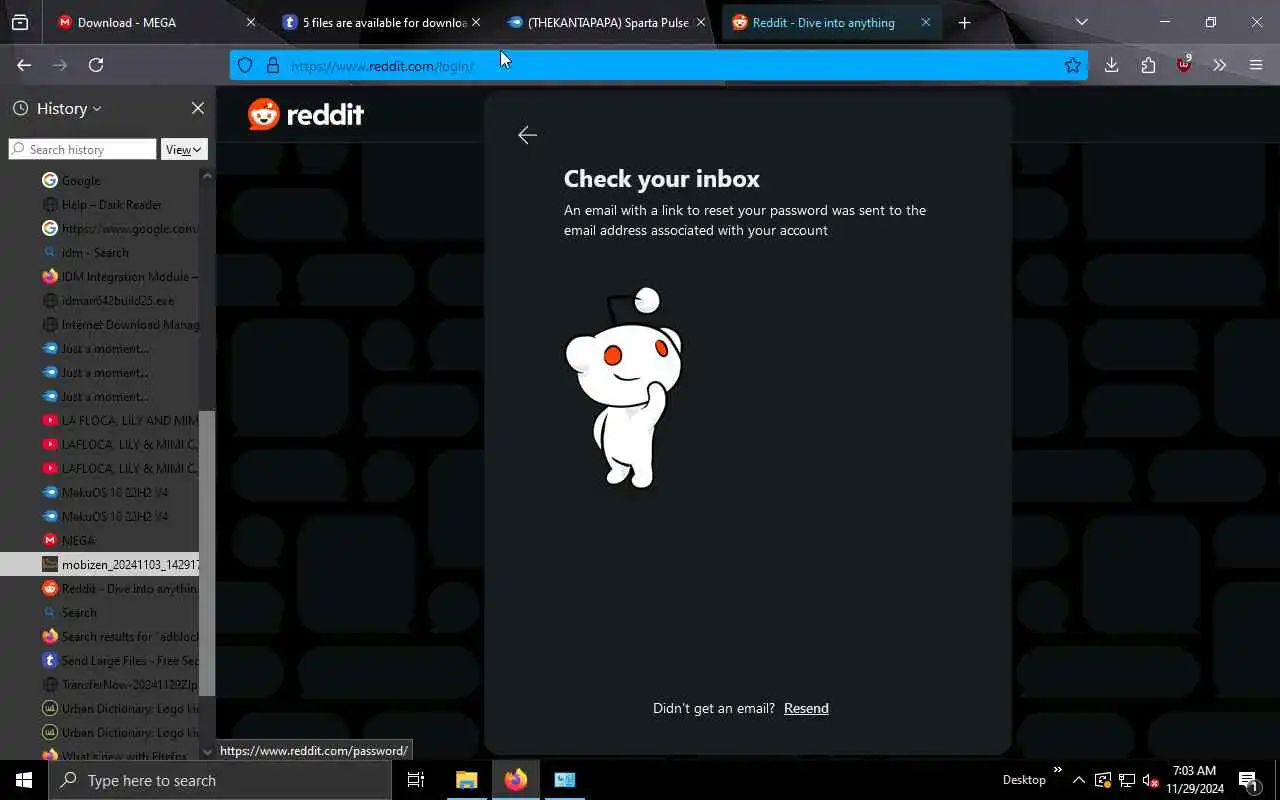Open File Explorer from the taskbar
Screen dimensions: 1280x800
tap(466, 780)
